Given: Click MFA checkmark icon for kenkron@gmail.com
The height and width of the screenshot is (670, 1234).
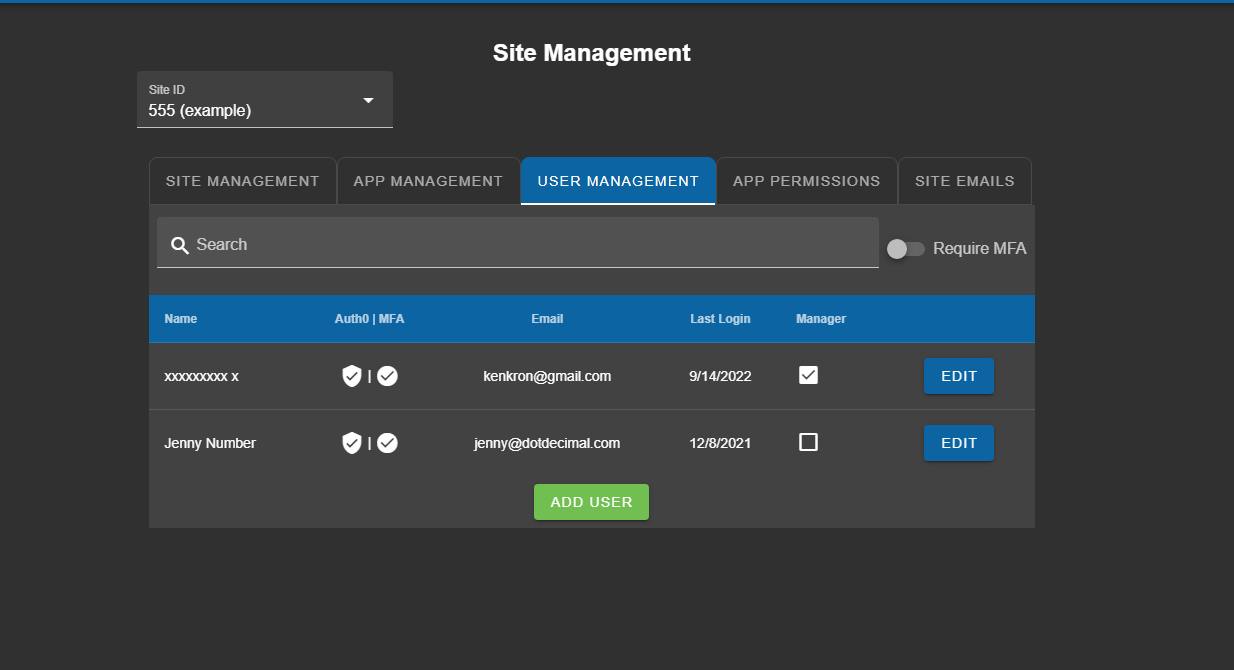Looking at the screenshot, I should click(388, 376).
